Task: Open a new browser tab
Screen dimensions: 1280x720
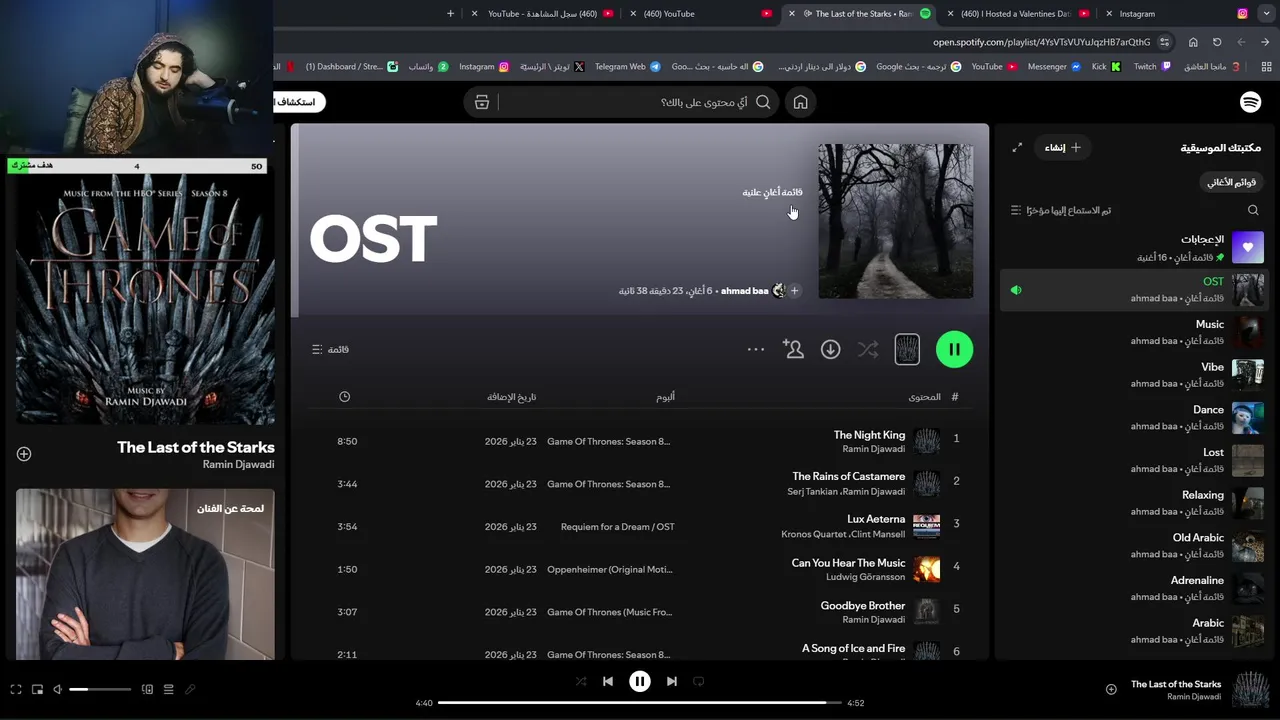Action: [450, 14]
